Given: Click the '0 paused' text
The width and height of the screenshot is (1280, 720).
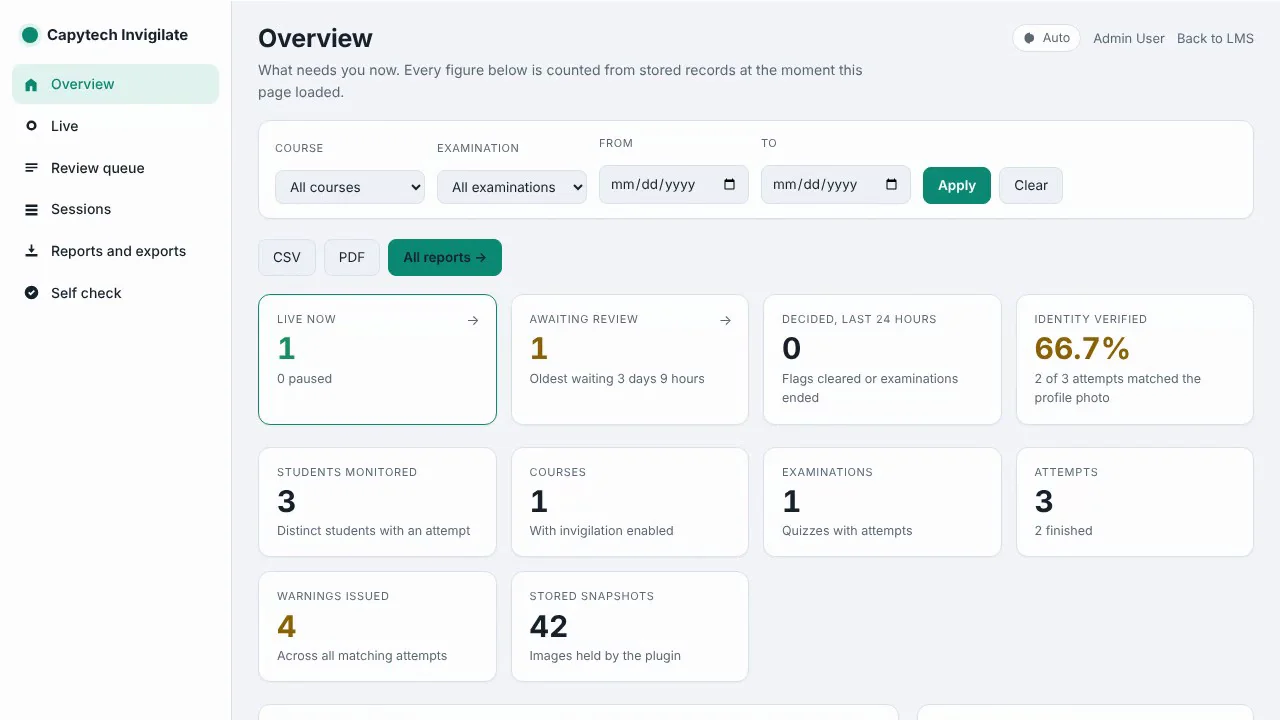Looking at the screenshot, I should click(x=305, y=379).
